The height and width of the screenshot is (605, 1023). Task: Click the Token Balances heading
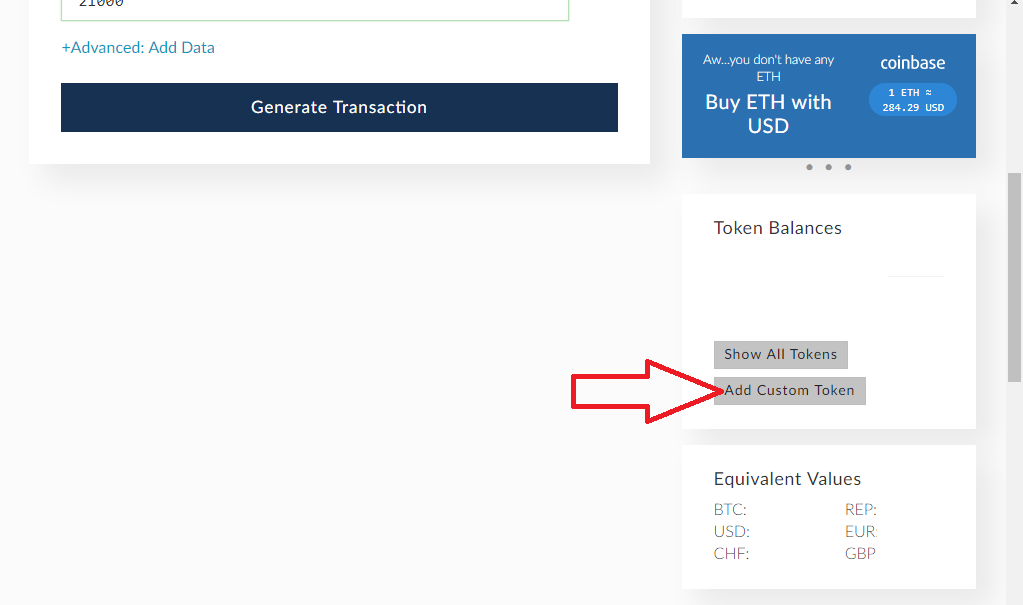[x=777, y=228]
